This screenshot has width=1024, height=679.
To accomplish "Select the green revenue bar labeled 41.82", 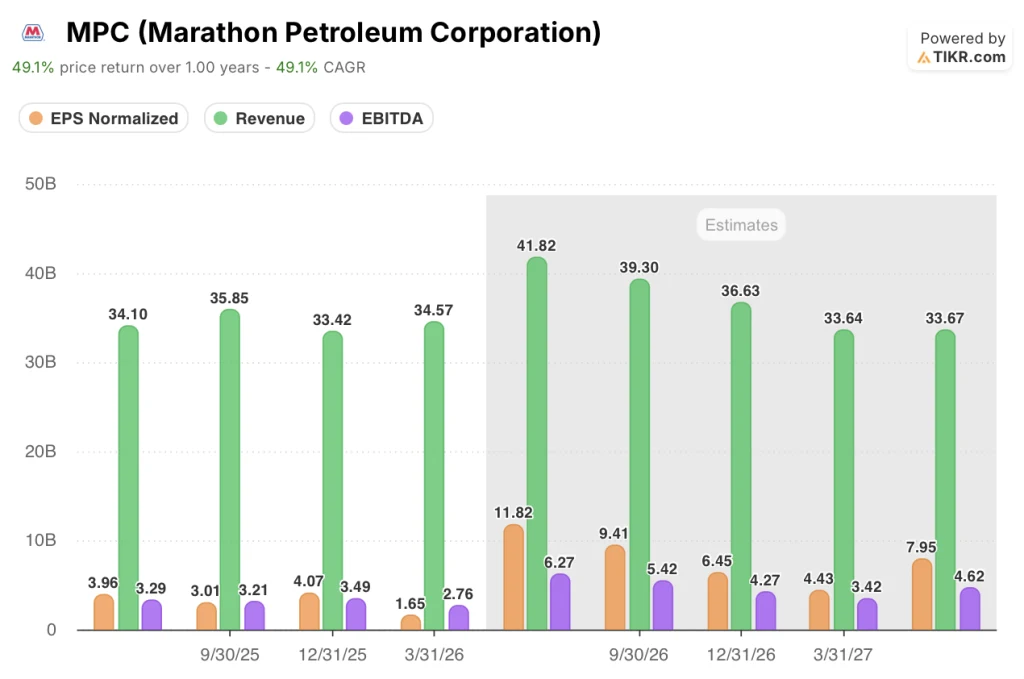I will coord(537,443).
